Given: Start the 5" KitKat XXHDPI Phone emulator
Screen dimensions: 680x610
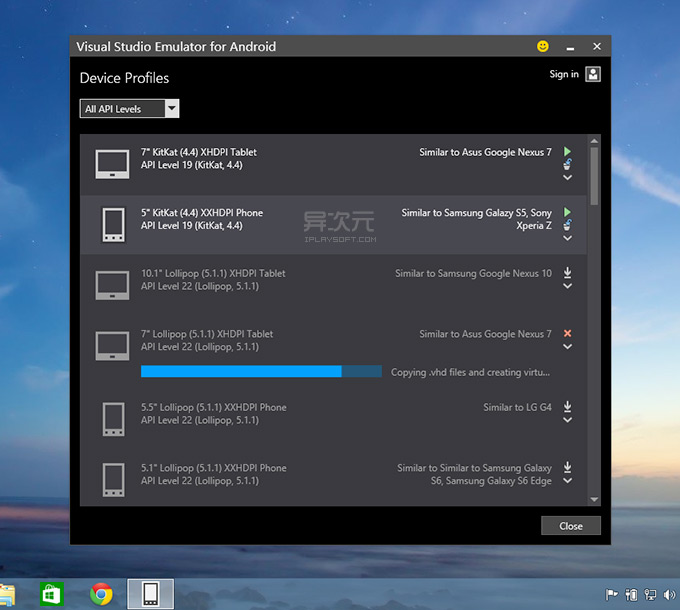Looking at the screenshot, I should pos(567,212).
